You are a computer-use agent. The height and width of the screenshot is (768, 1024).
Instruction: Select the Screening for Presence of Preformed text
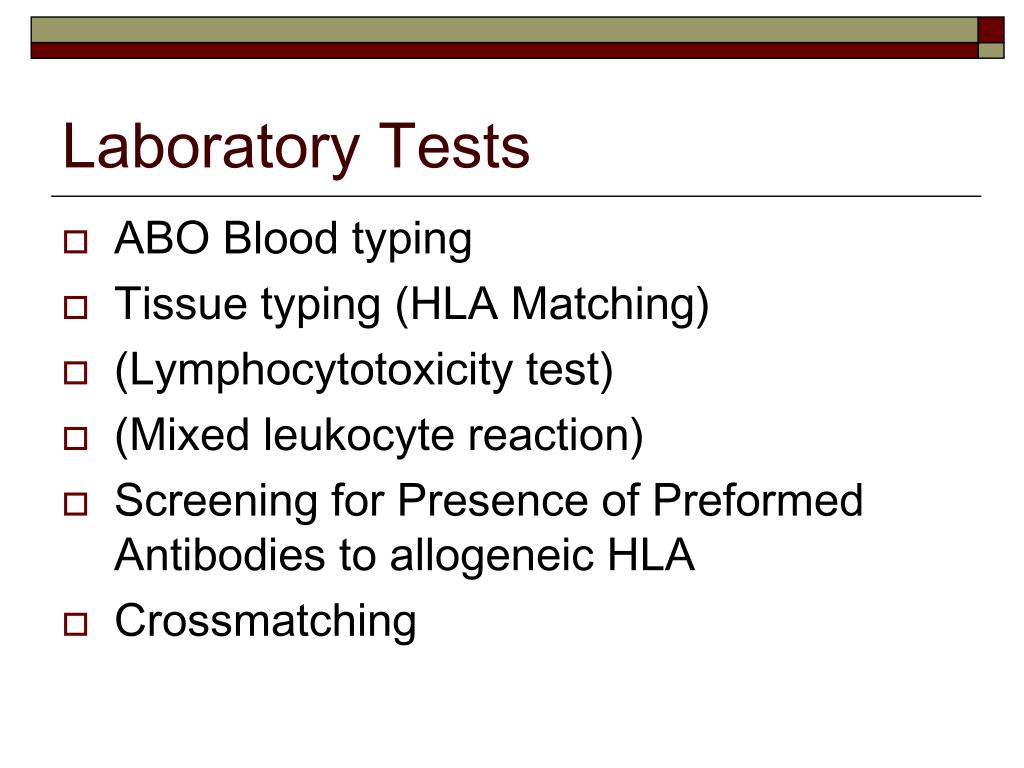point(489,501)
